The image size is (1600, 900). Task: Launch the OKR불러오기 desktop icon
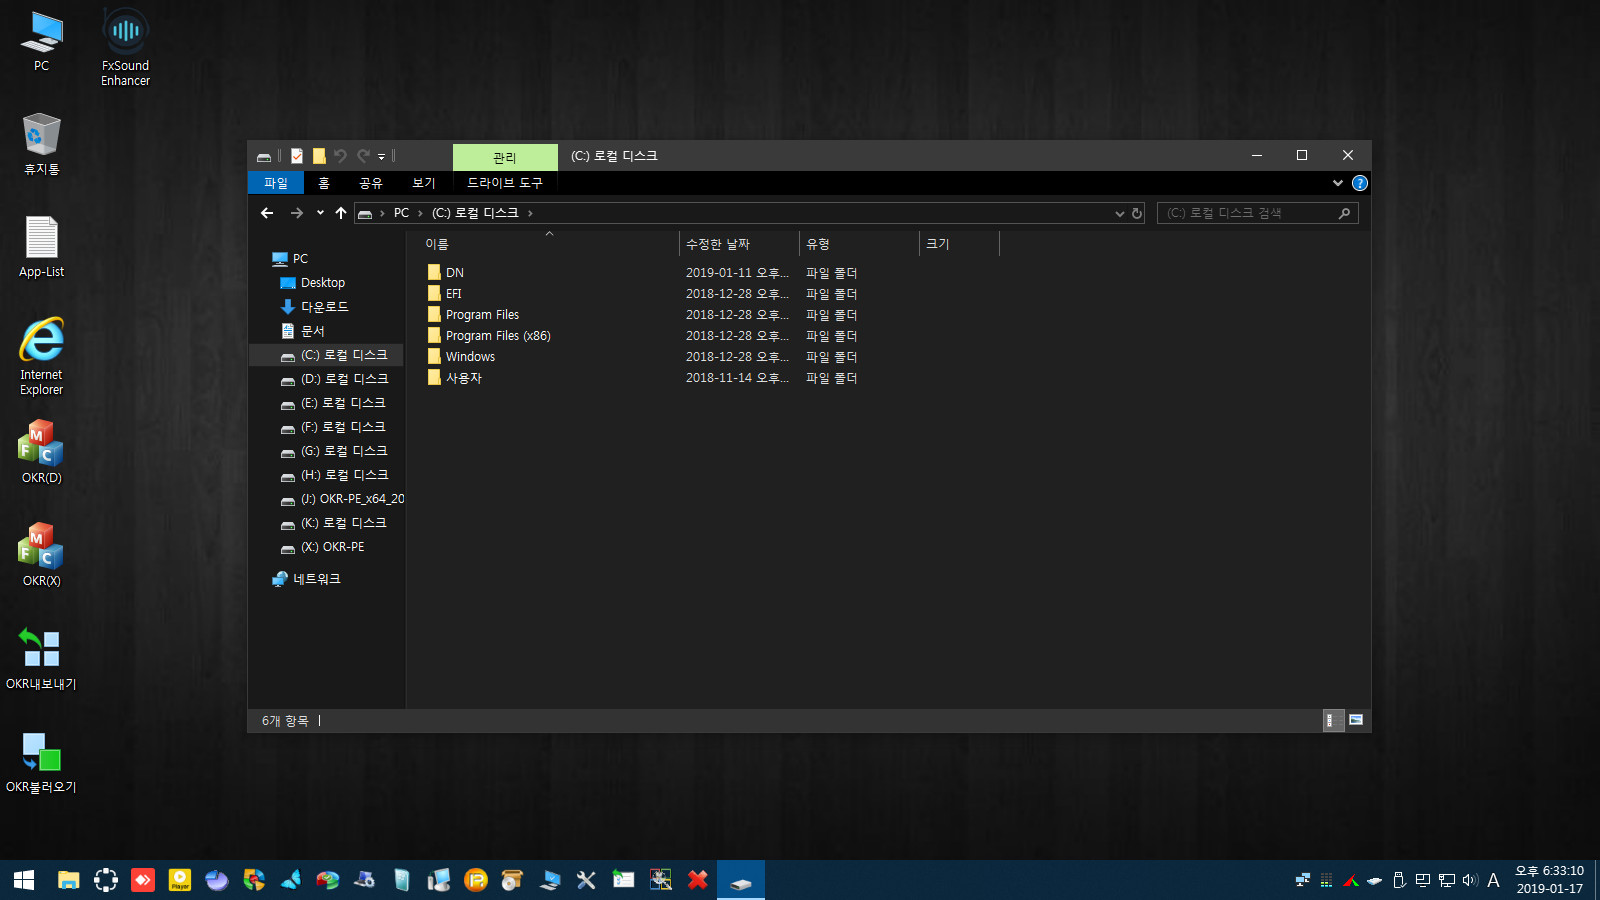(41, 762)
